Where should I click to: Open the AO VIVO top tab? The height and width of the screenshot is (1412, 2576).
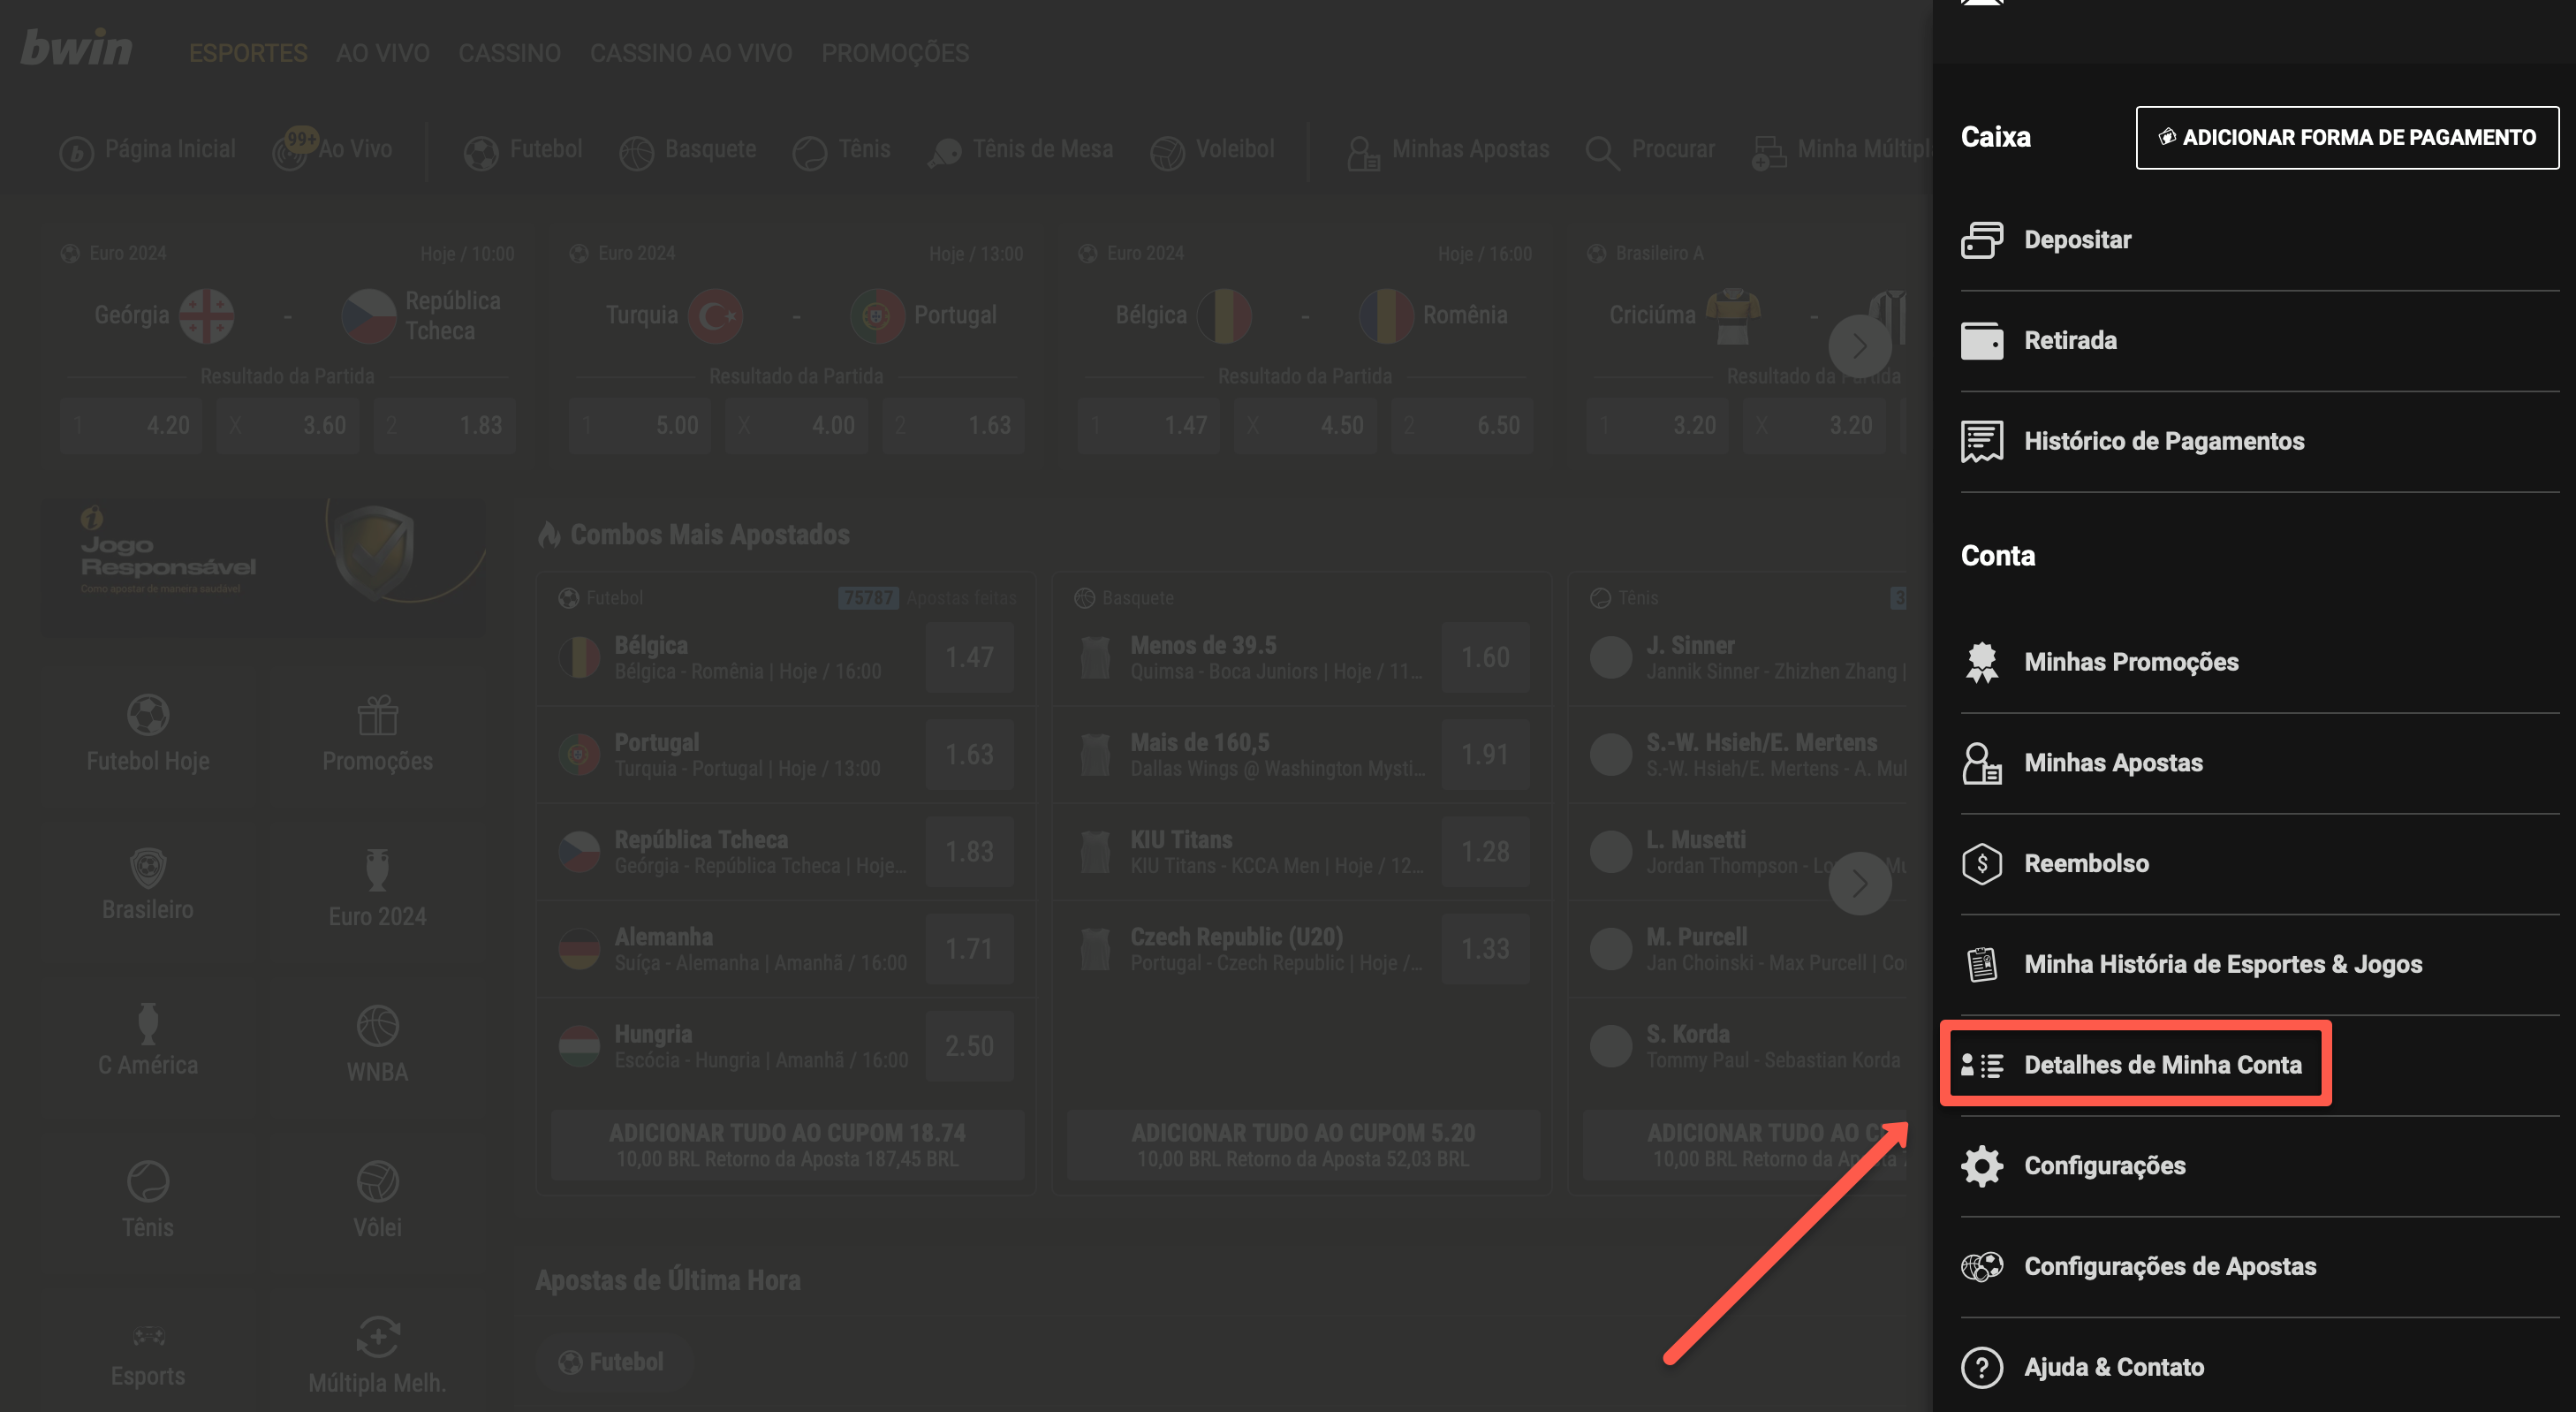383,52
